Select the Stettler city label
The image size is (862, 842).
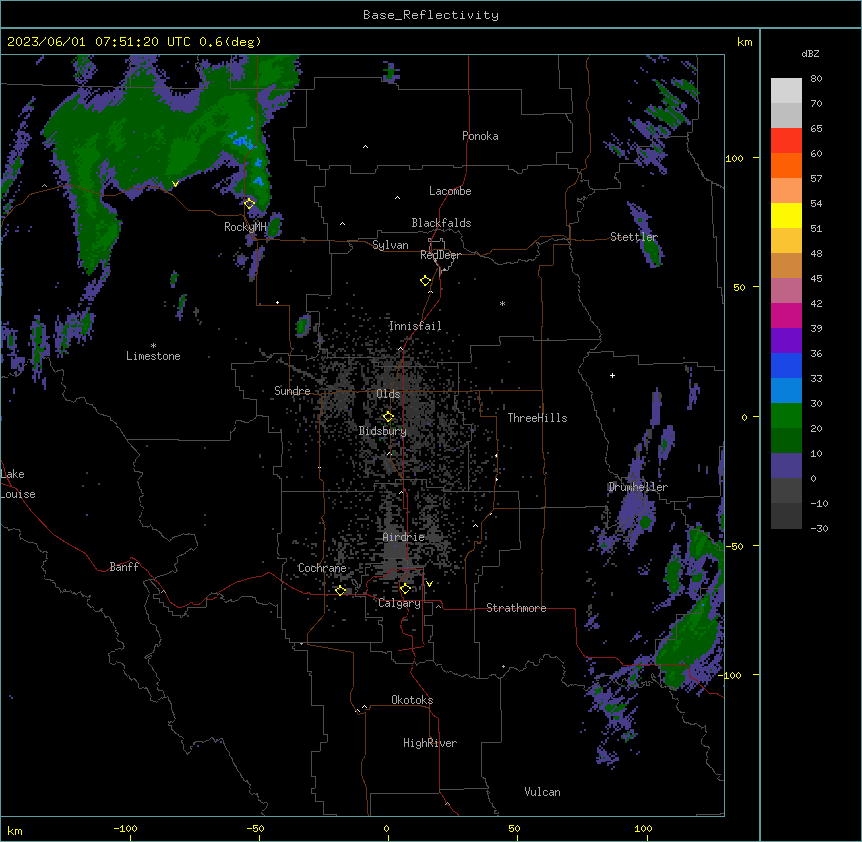click(x=634, y=237)
